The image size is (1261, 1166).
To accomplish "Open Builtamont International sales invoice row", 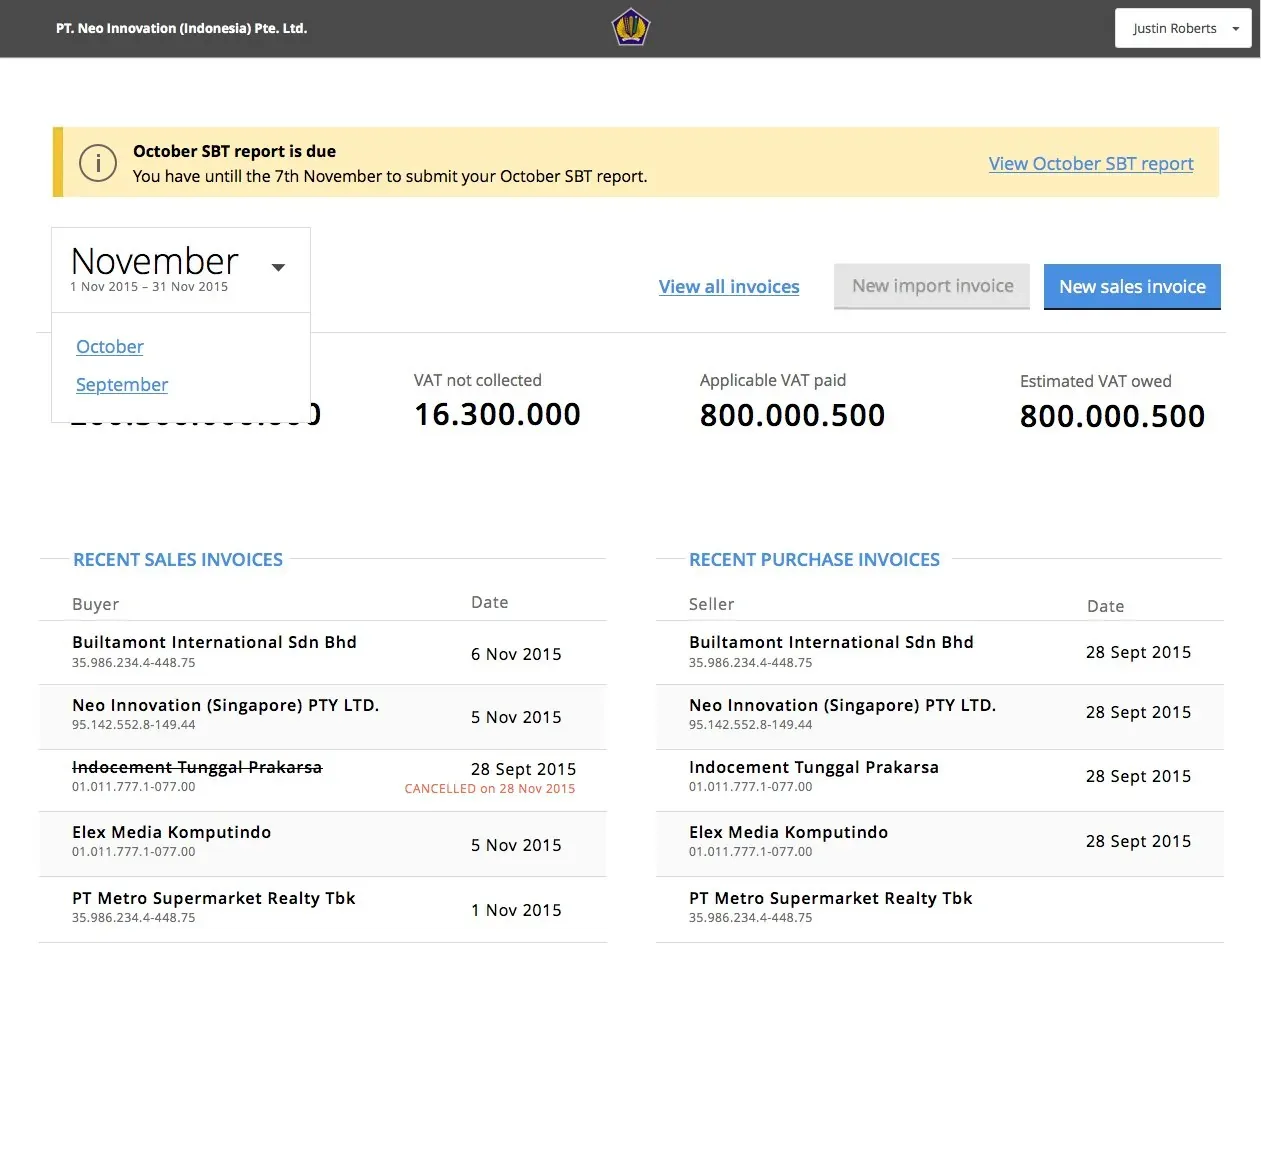I will coord(323,653).
